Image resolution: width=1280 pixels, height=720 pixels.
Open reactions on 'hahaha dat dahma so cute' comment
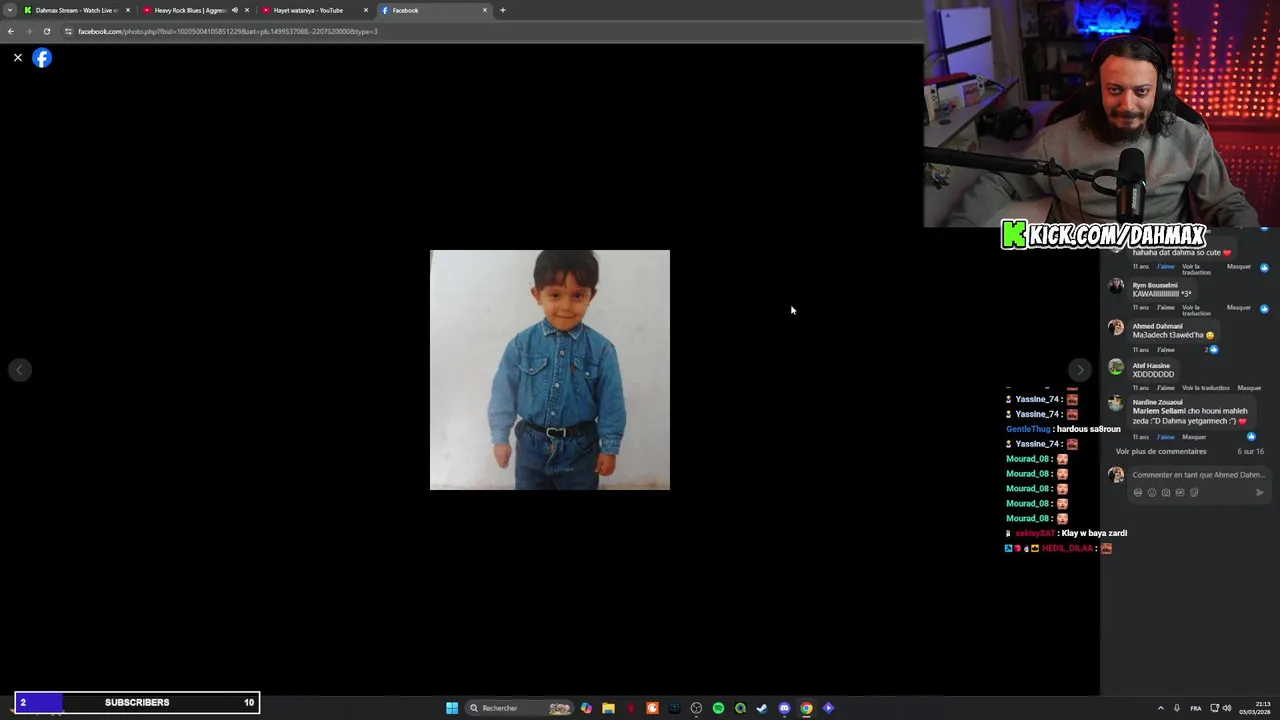coord(1264,267)
